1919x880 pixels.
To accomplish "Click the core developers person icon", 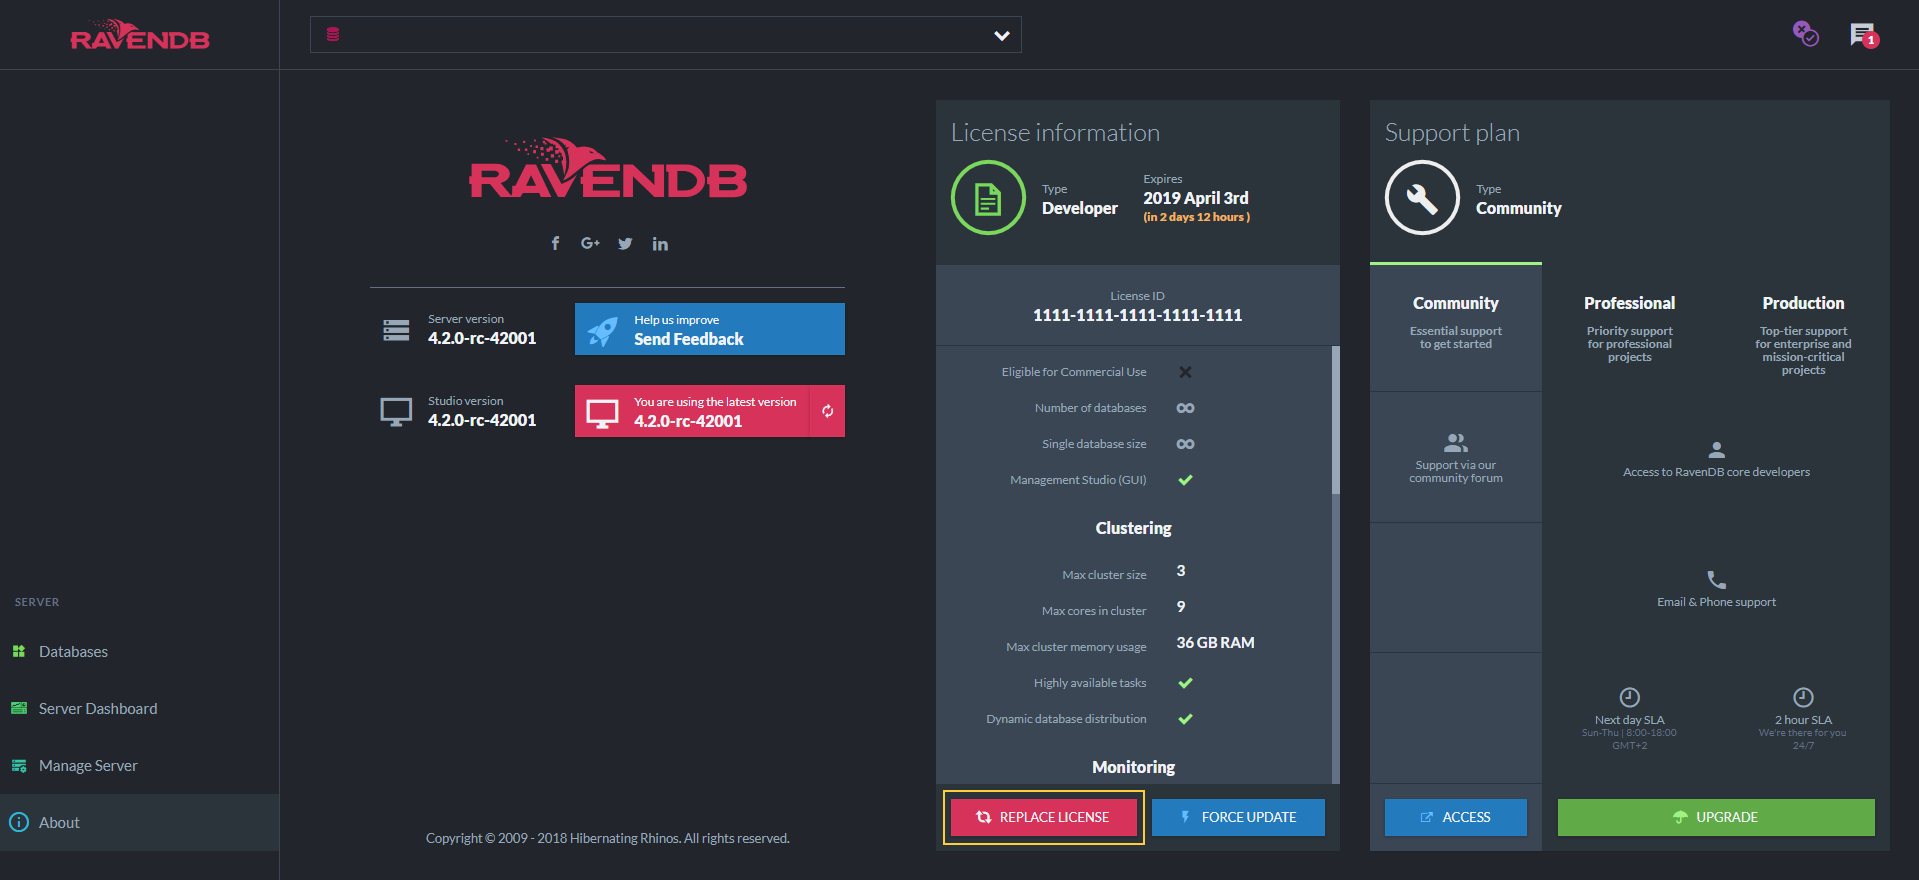I will [x=1716, y=450].
